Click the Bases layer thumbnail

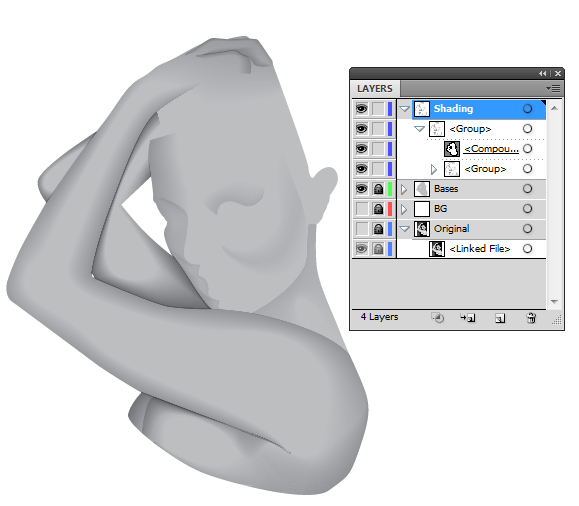[x=422, y=189]
